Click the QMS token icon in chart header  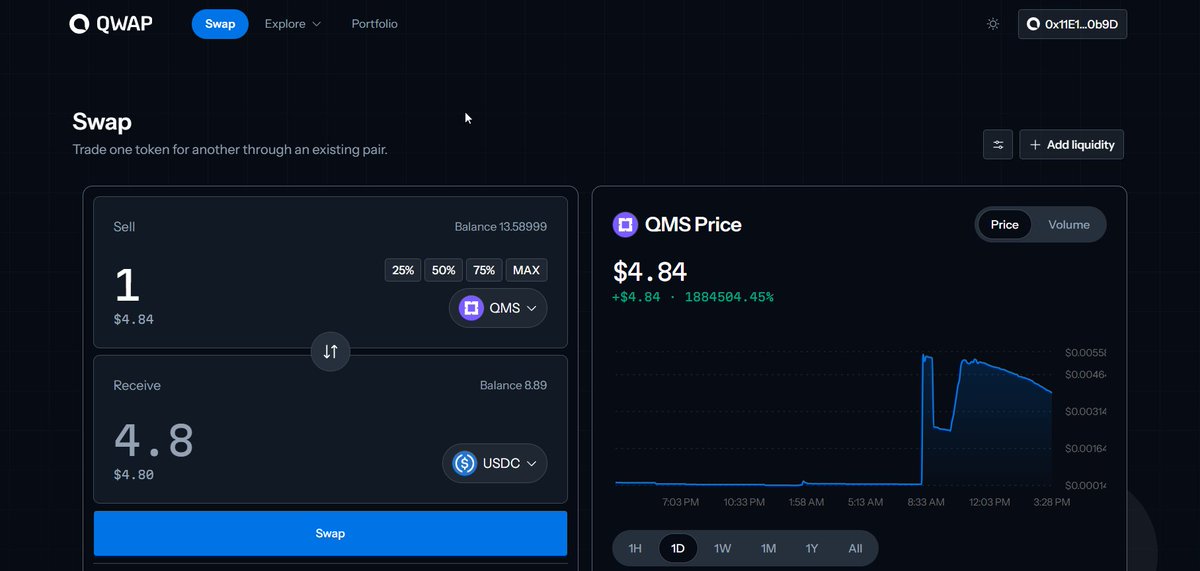coord(625,224)
